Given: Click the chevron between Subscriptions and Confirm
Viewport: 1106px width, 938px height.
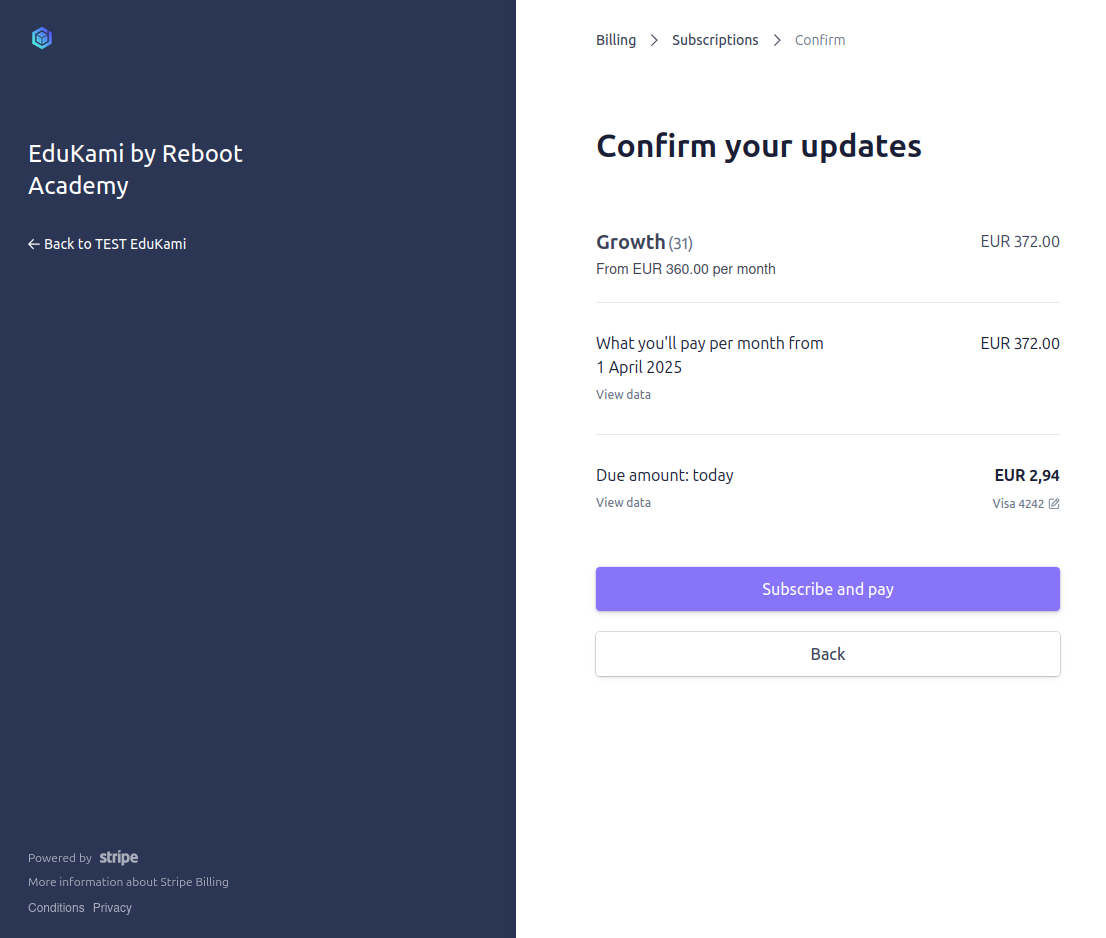Looking at the screenshot, I should click(777, 40).
